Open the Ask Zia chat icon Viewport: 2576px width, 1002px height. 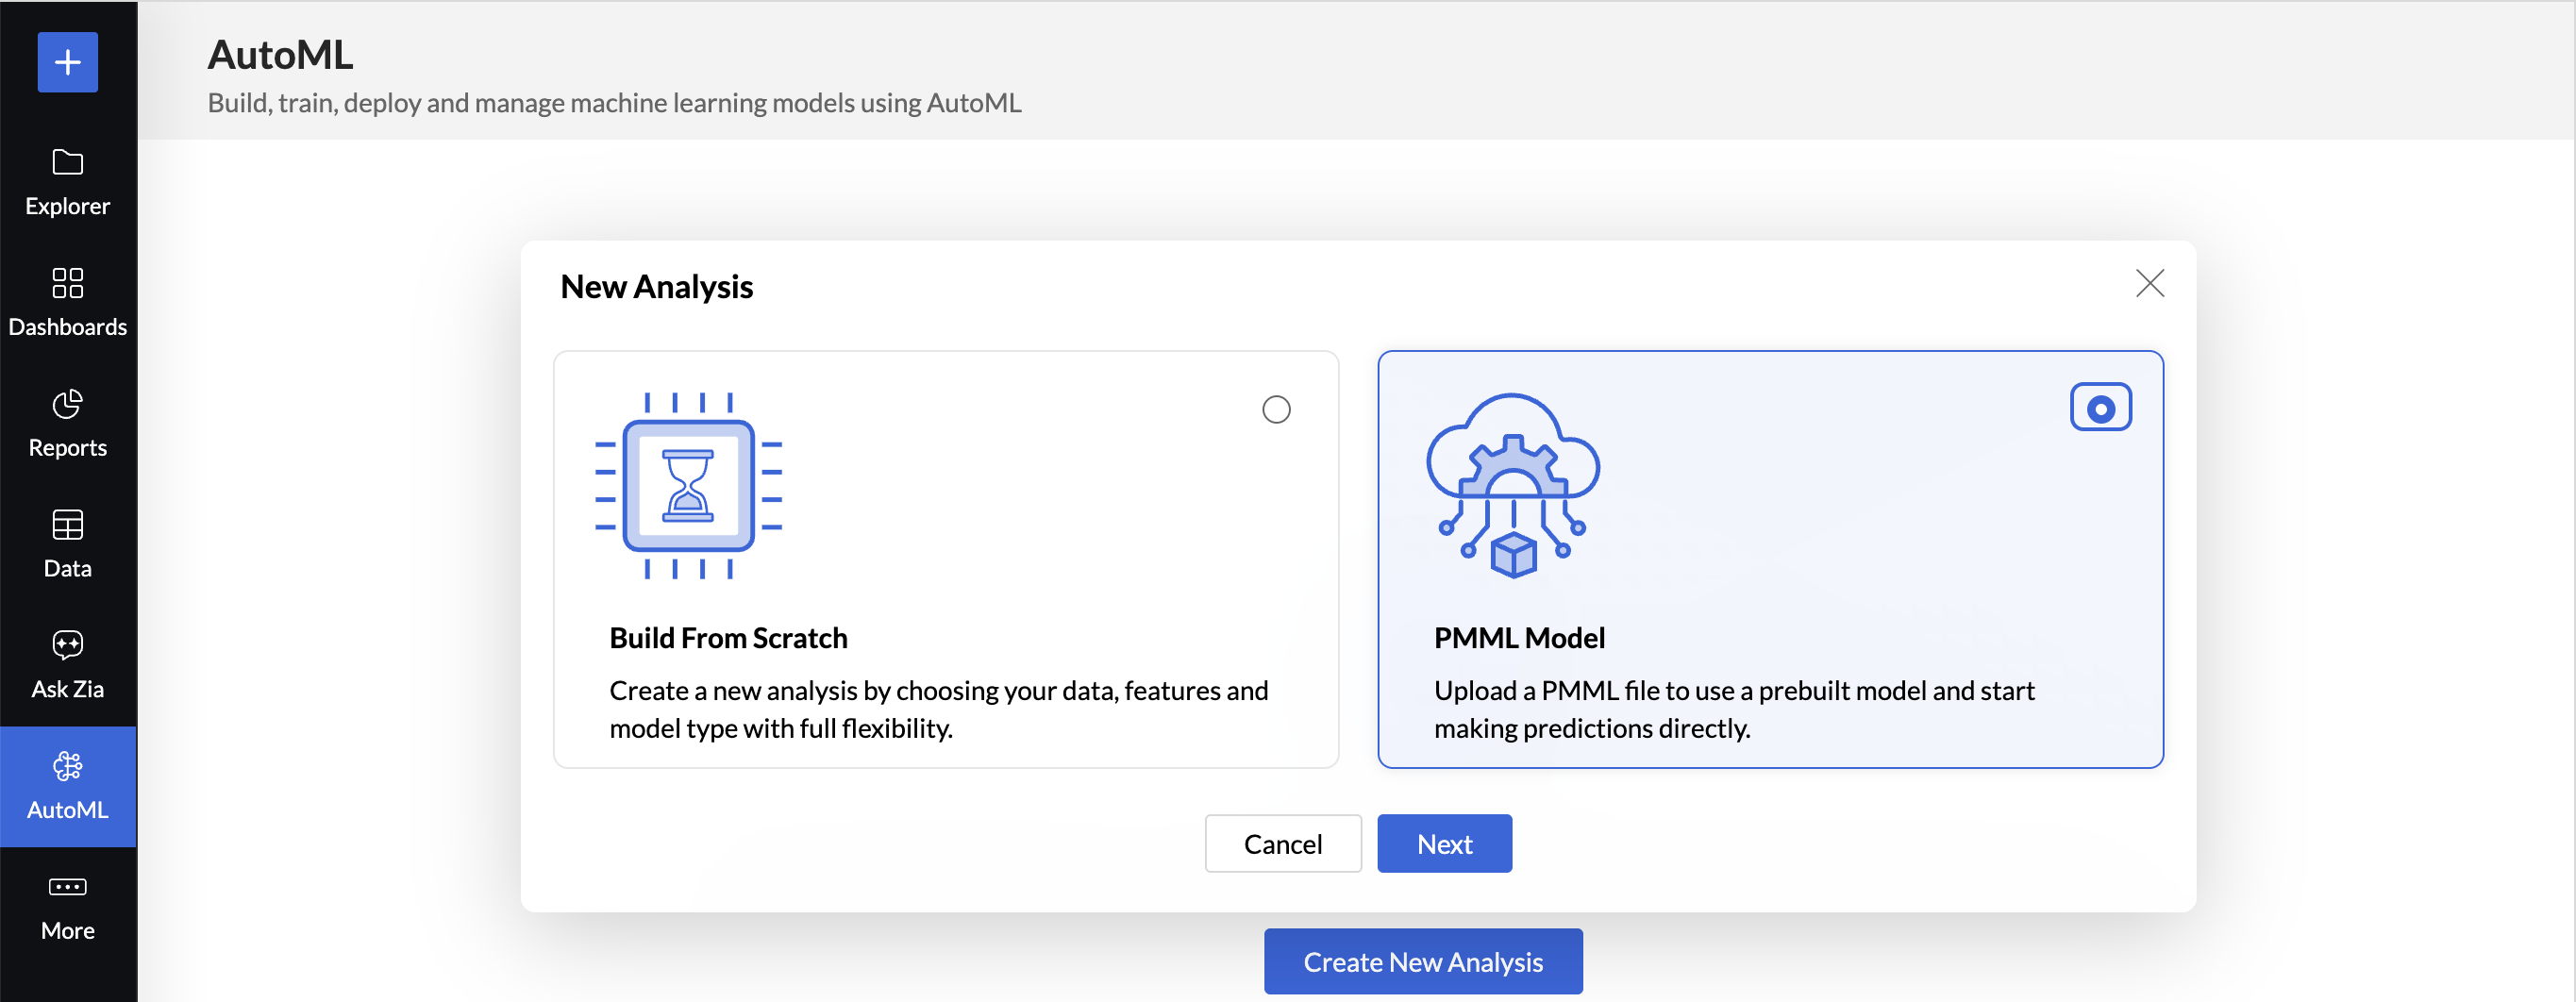[x=68, y=645]
